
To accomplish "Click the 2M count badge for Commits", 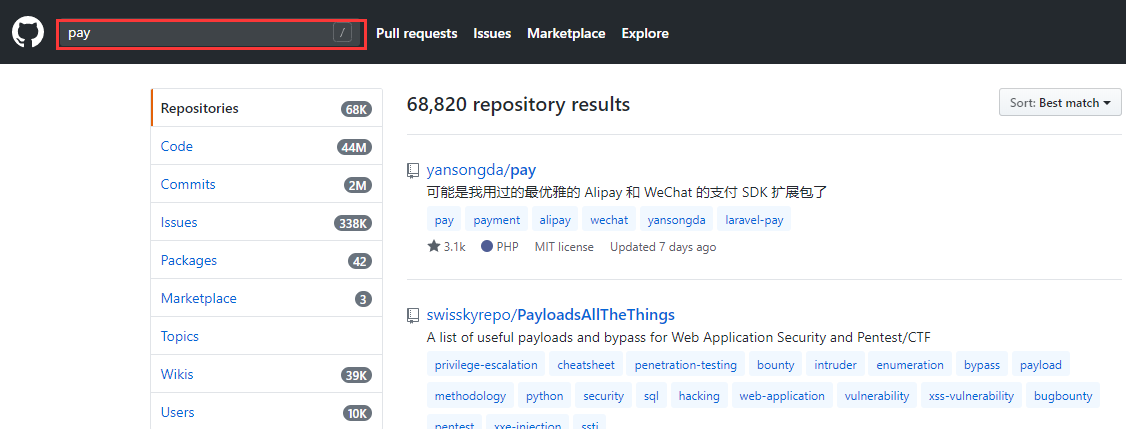I will coord(358,185).
